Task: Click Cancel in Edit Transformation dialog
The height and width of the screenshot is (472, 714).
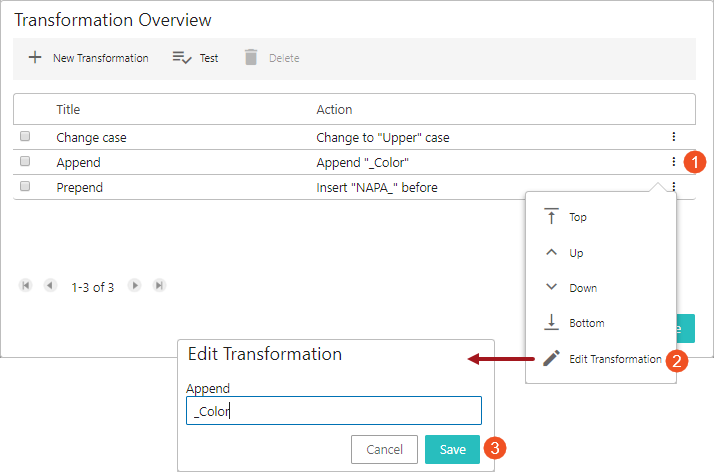Action: pos(384,449)
